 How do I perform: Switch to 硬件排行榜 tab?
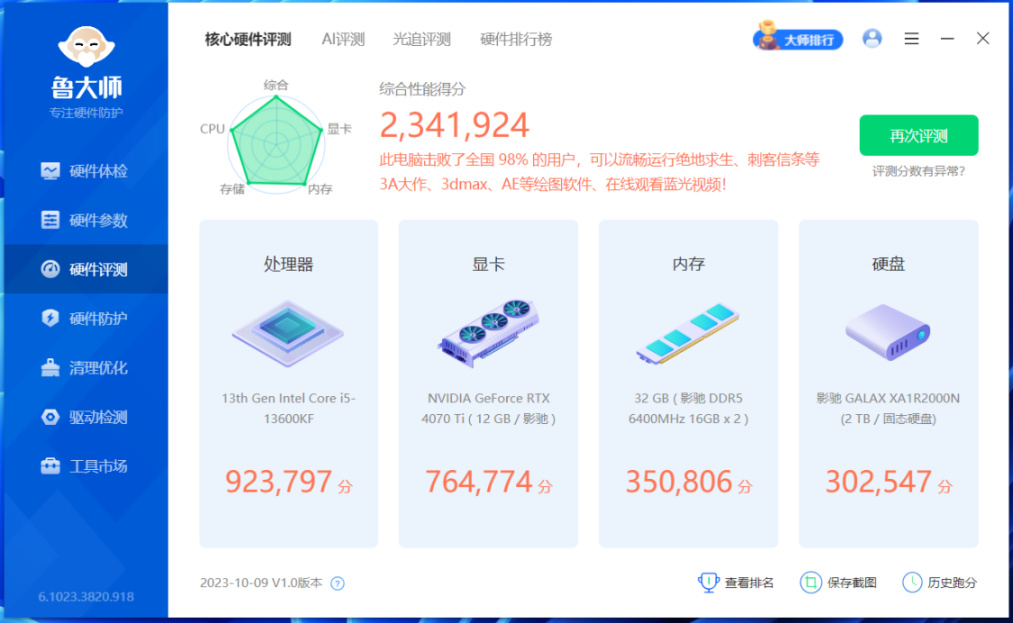point(516,39)
